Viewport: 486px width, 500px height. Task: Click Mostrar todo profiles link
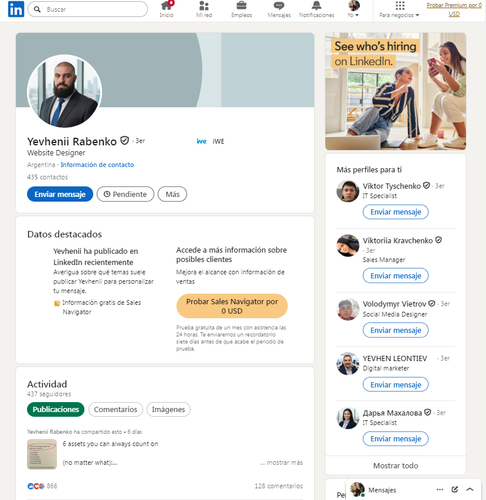[396, 466]
